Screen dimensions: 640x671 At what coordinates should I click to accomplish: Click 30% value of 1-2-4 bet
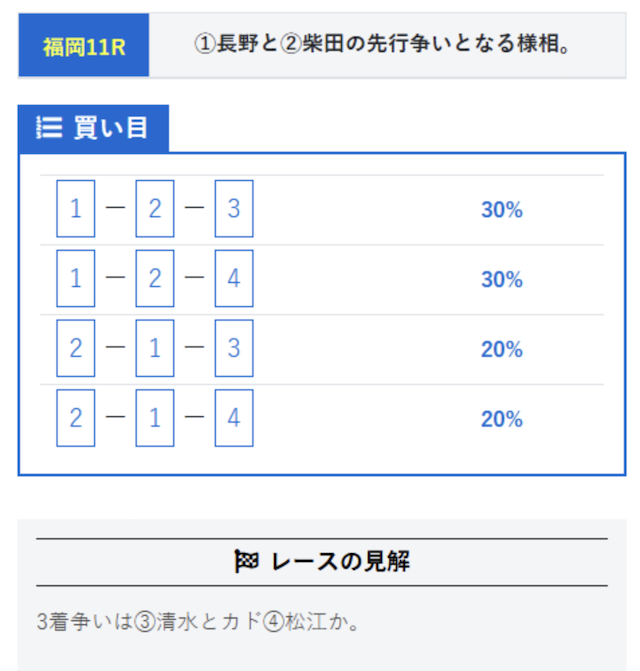tap(502, 279)
